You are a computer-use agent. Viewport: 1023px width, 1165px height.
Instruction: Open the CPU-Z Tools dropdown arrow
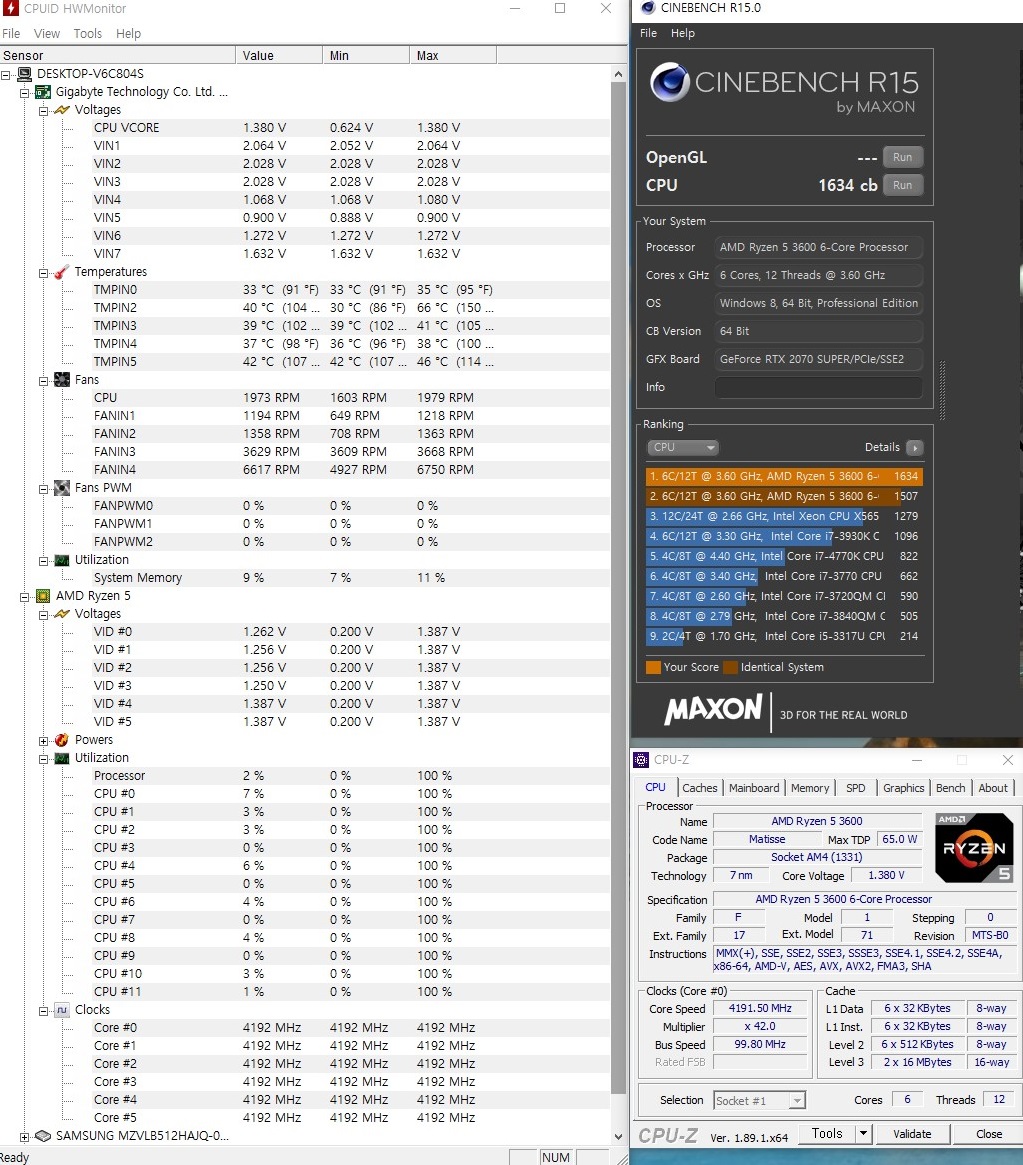click(x=863, y=1134)
